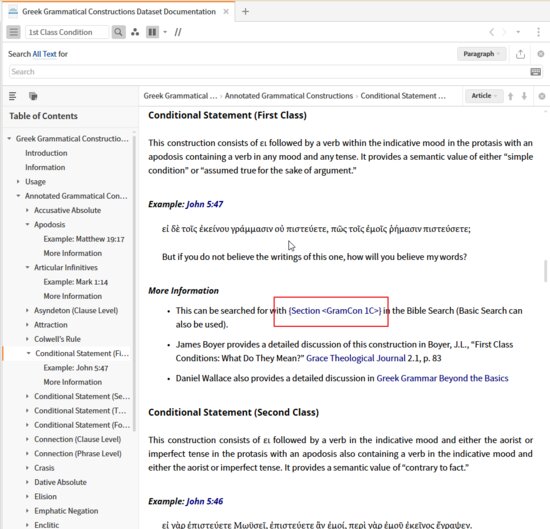The width and height of the screenshot is (550, 529).
Task: Open Example: Mark 1:14 entry
Action: point(75,282)
